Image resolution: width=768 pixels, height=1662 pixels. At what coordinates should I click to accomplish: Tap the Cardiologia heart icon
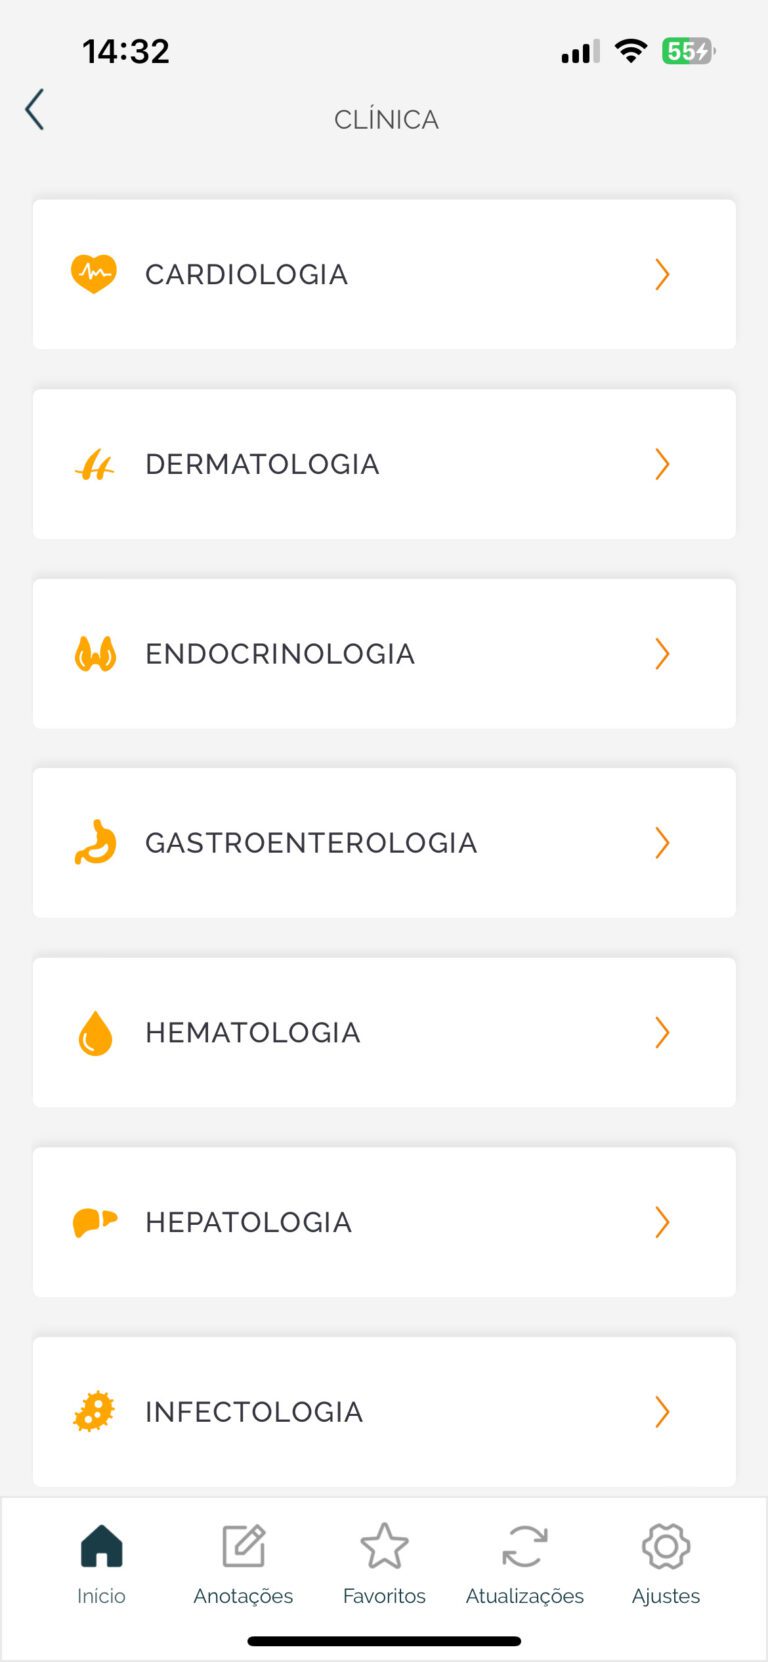[94, 274]
